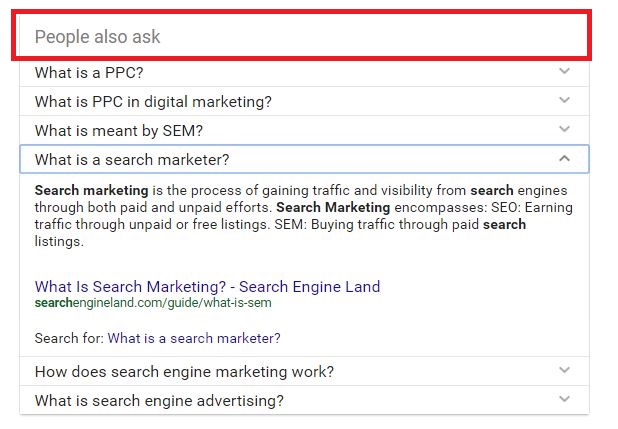Image resolution: width=618 pixels, height=429 pixels.
Task: Open the 'What is search engine advertising?' question
Action: 159,401
